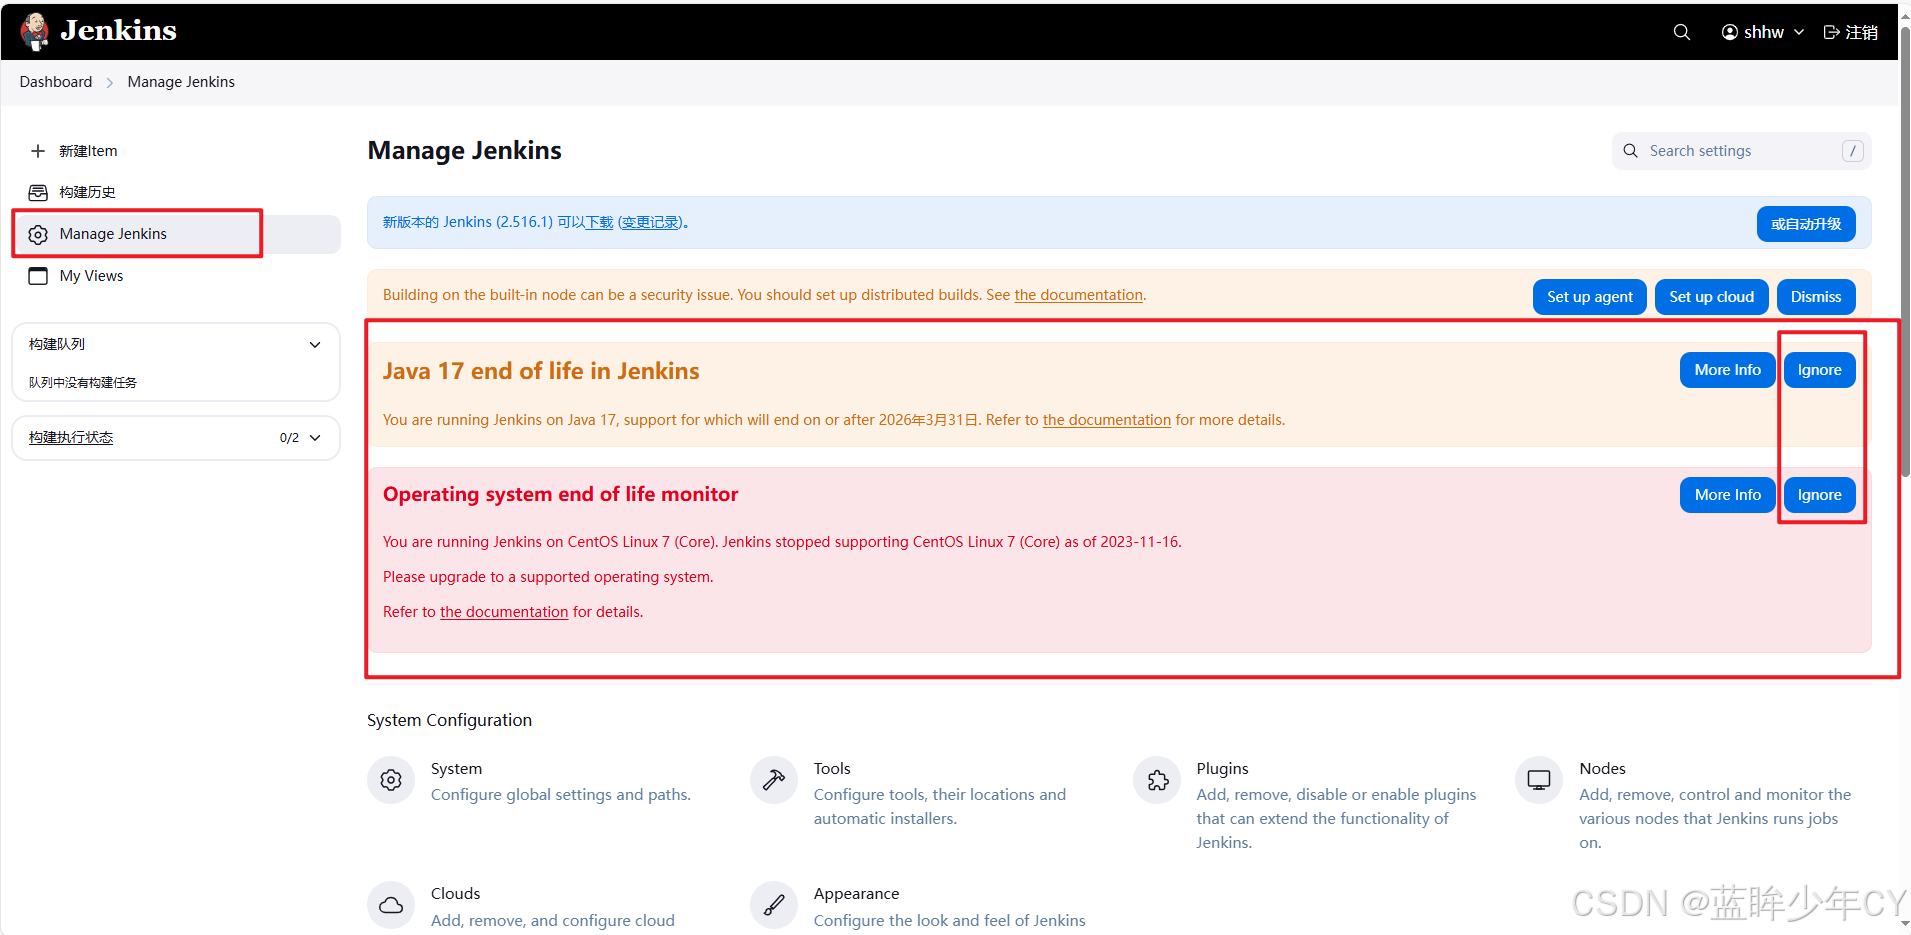Open the 新建Item sidebar entry

(x=176, y=151)
